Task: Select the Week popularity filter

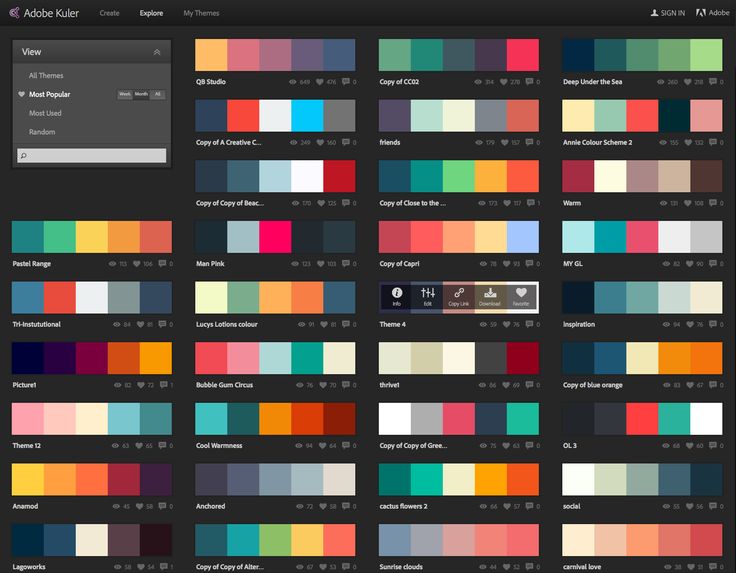Action: pos(124,94)
